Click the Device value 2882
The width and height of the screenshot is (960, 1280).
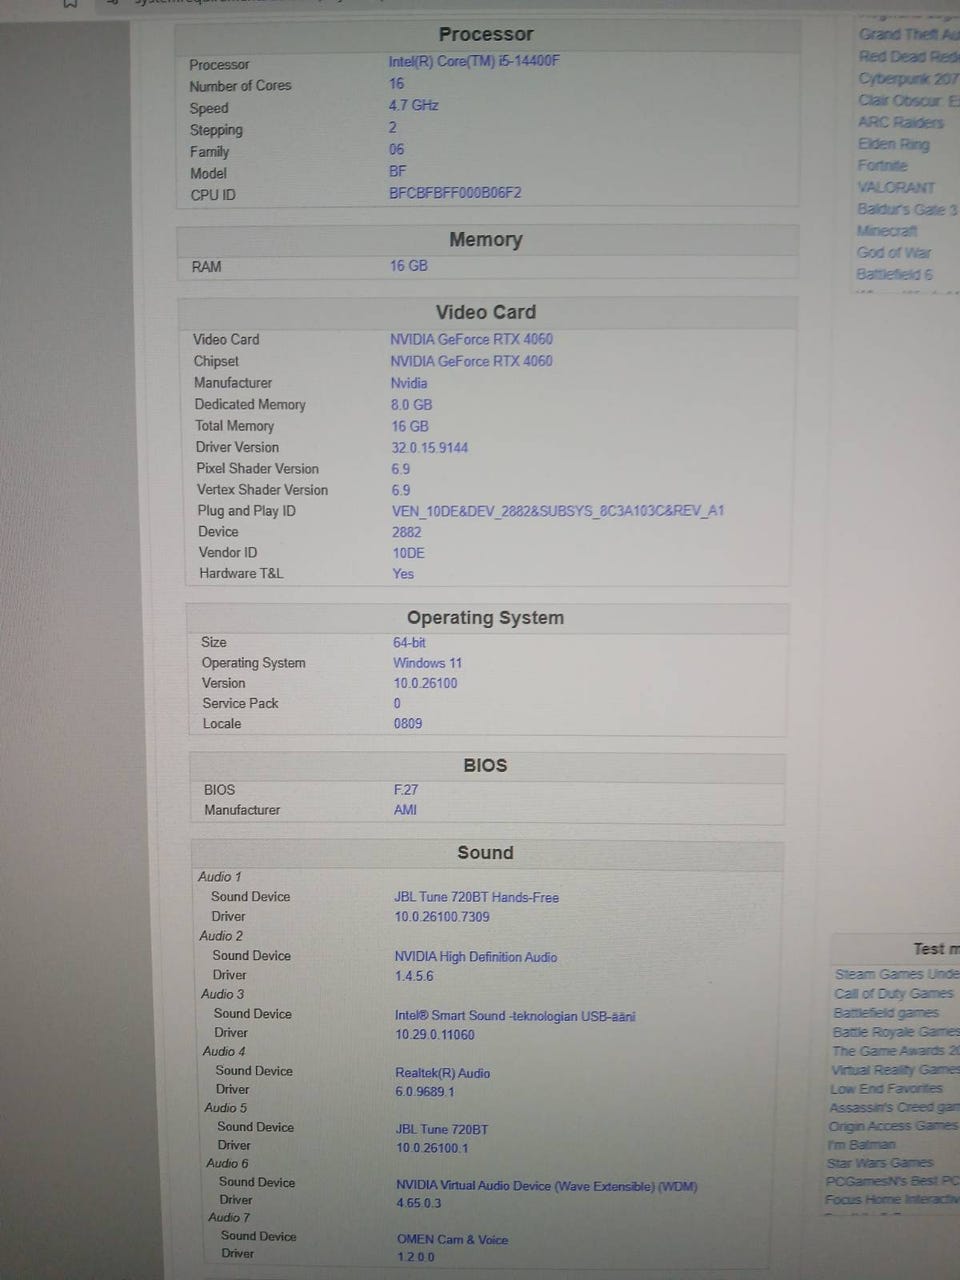pyautogui.click(x=407, y=532)
